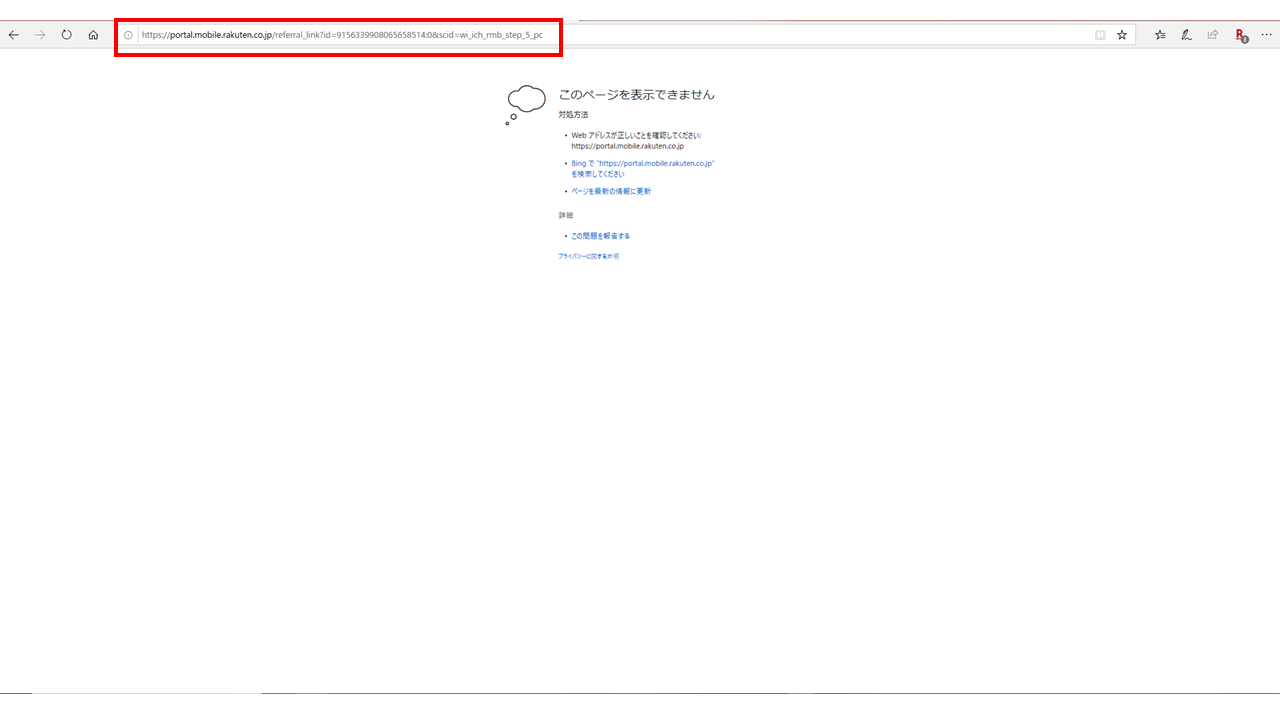Click the 詳細 section label

tap(566, 215)
